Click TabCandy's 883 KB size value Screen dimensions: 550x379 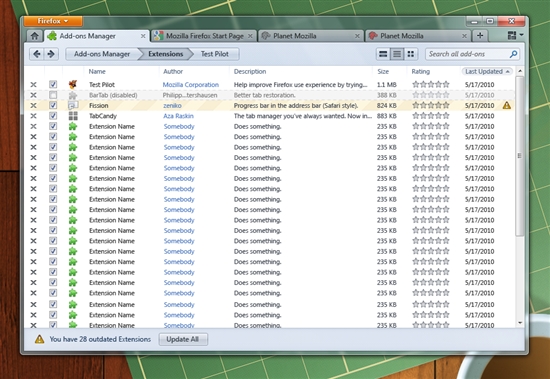(x=387, y=116)
